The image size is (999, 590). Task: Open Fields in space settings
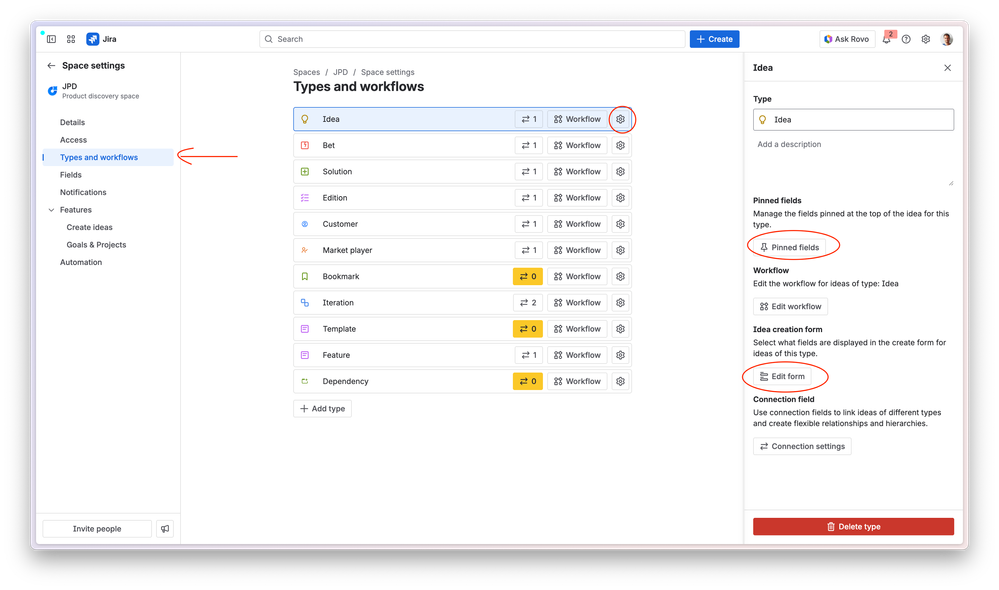click(108, 175)
